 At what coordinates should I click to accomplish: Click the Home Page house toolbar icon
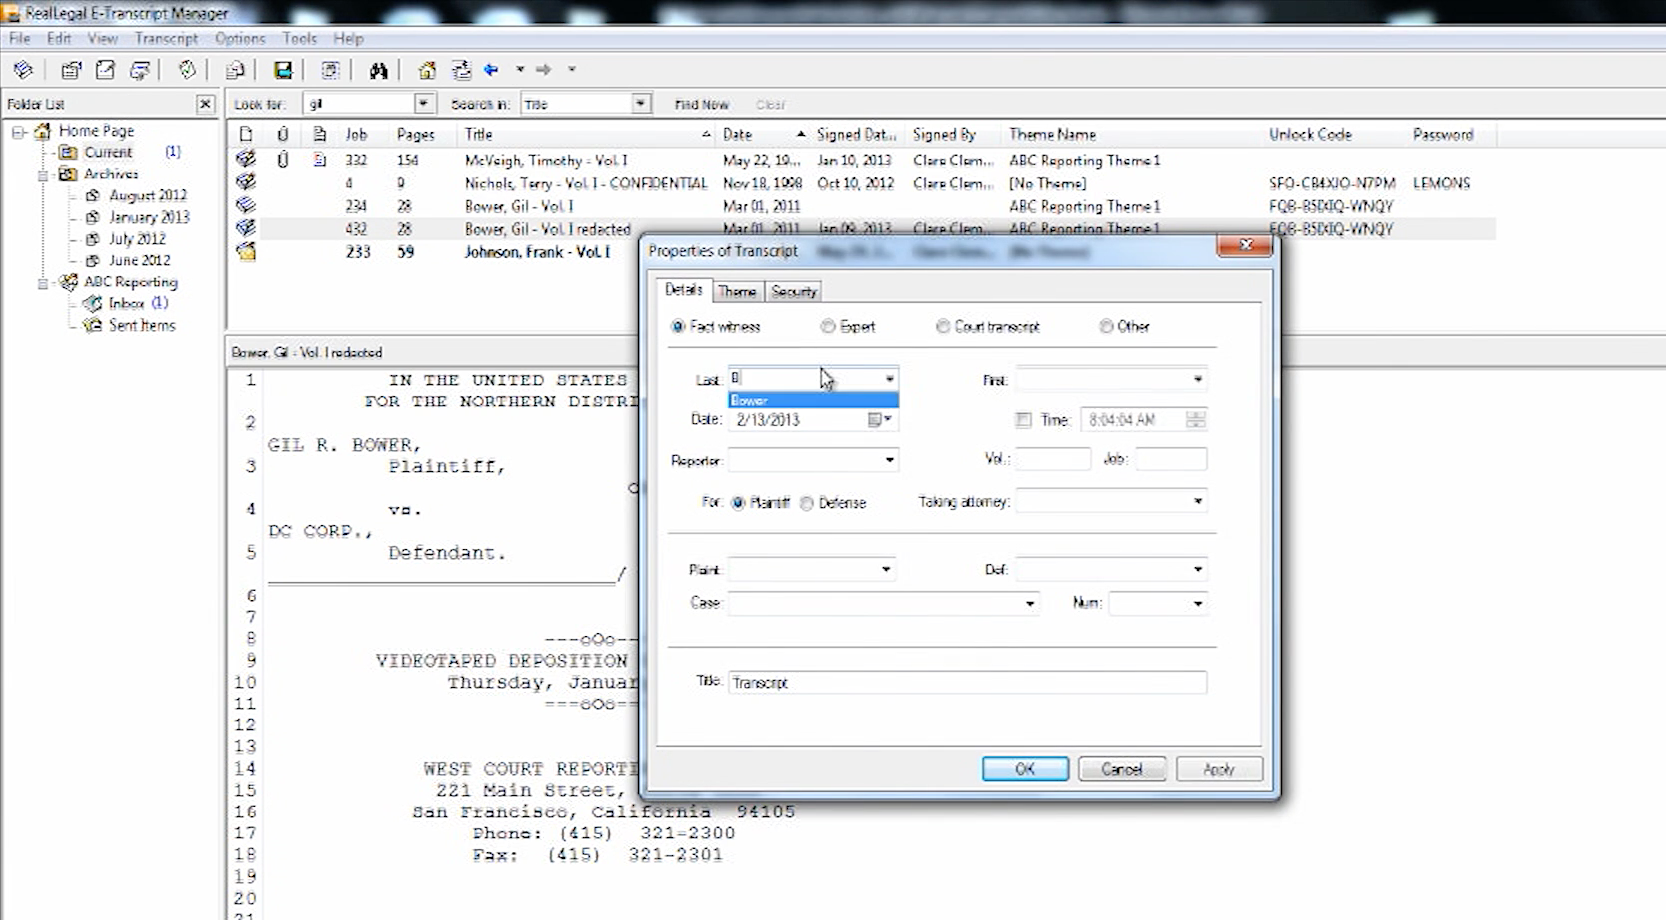(x=427, y=70)
